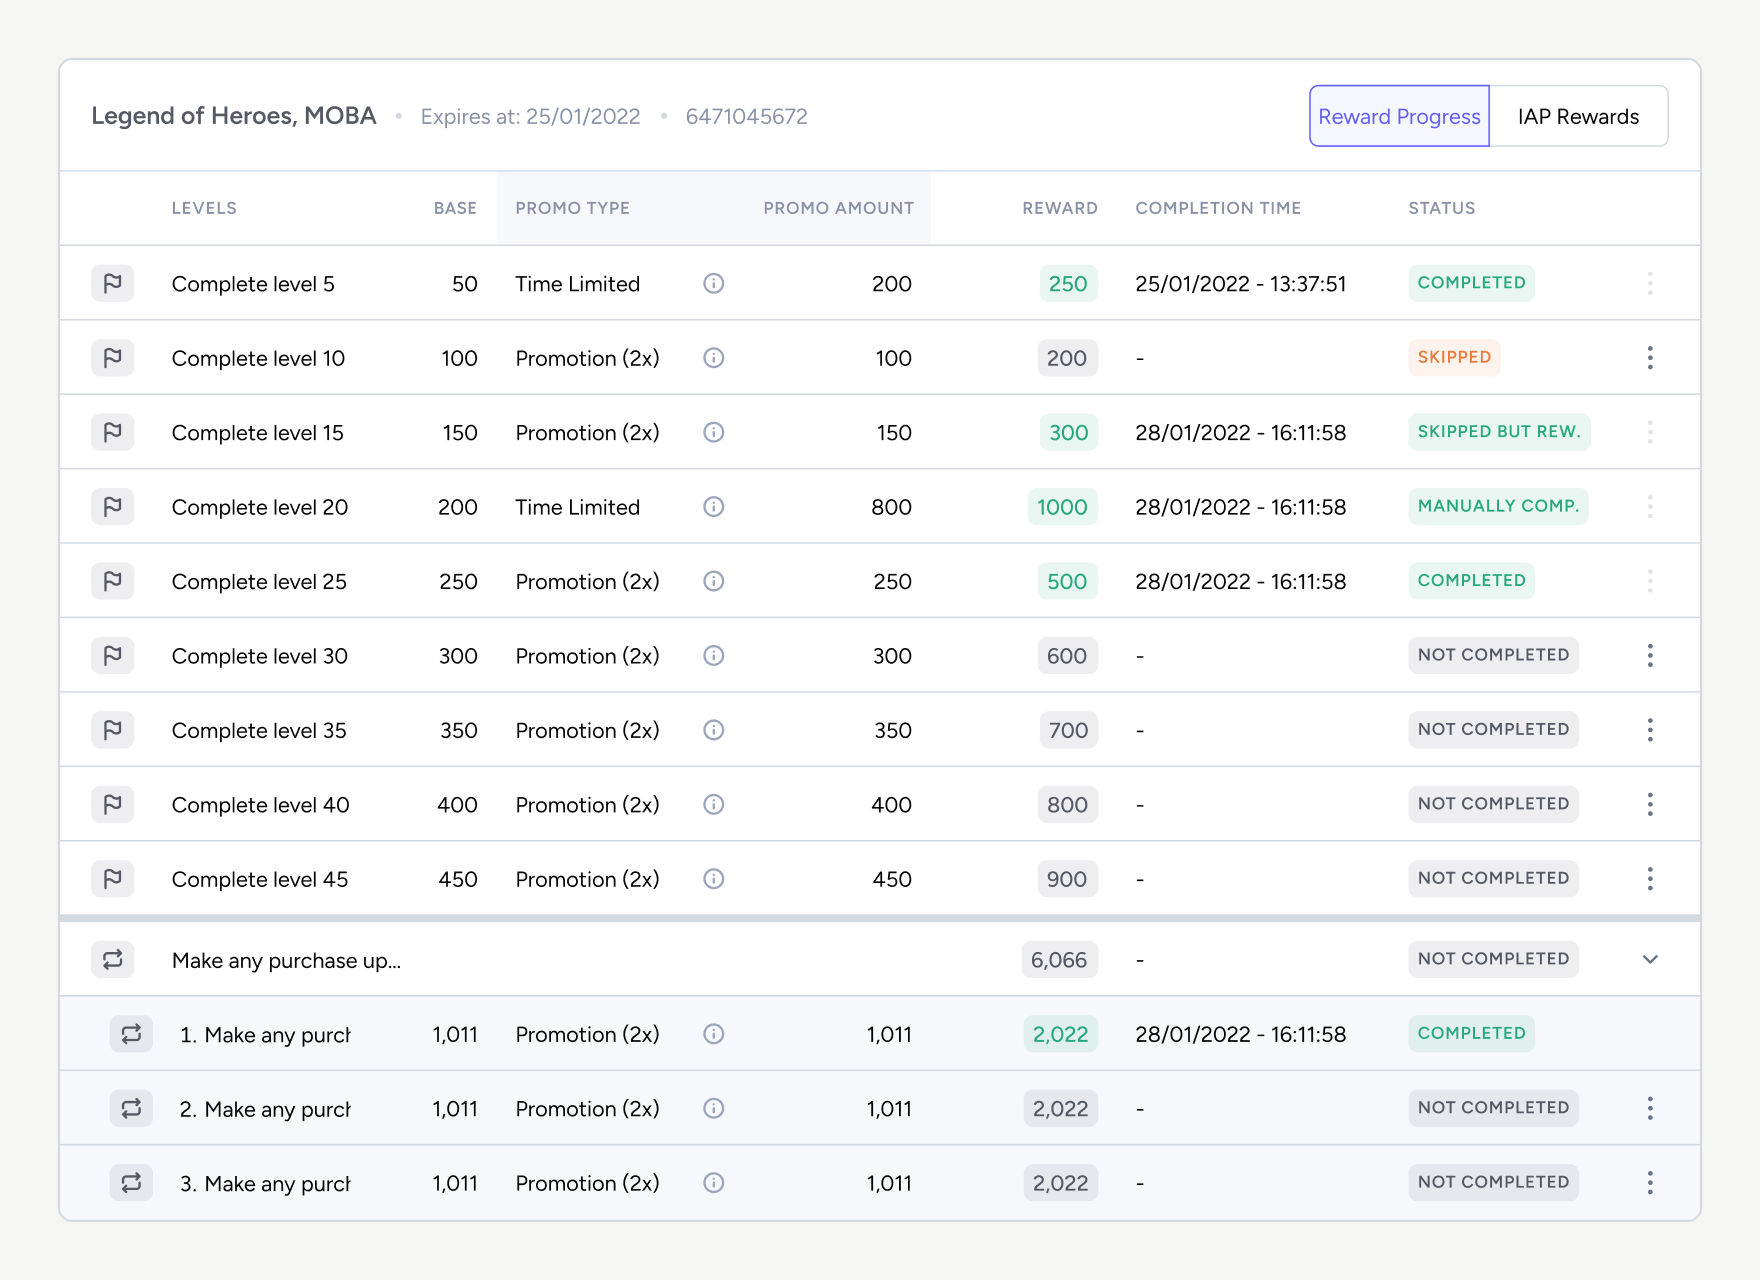Click the Status column header
This screenshot has height=1280, width=1760.
pos(1441,208)
